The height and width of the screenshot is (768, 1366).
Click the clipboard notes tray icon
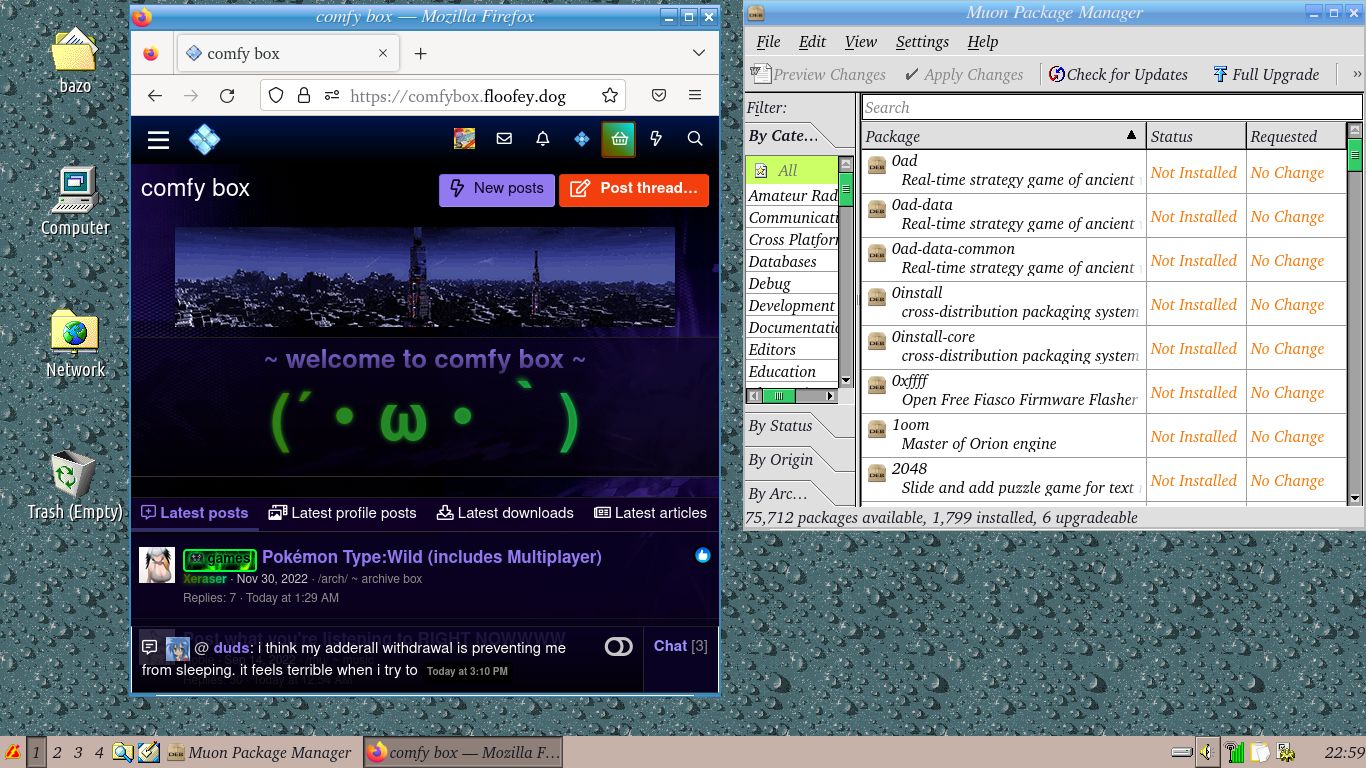[x=1260, y=752]
